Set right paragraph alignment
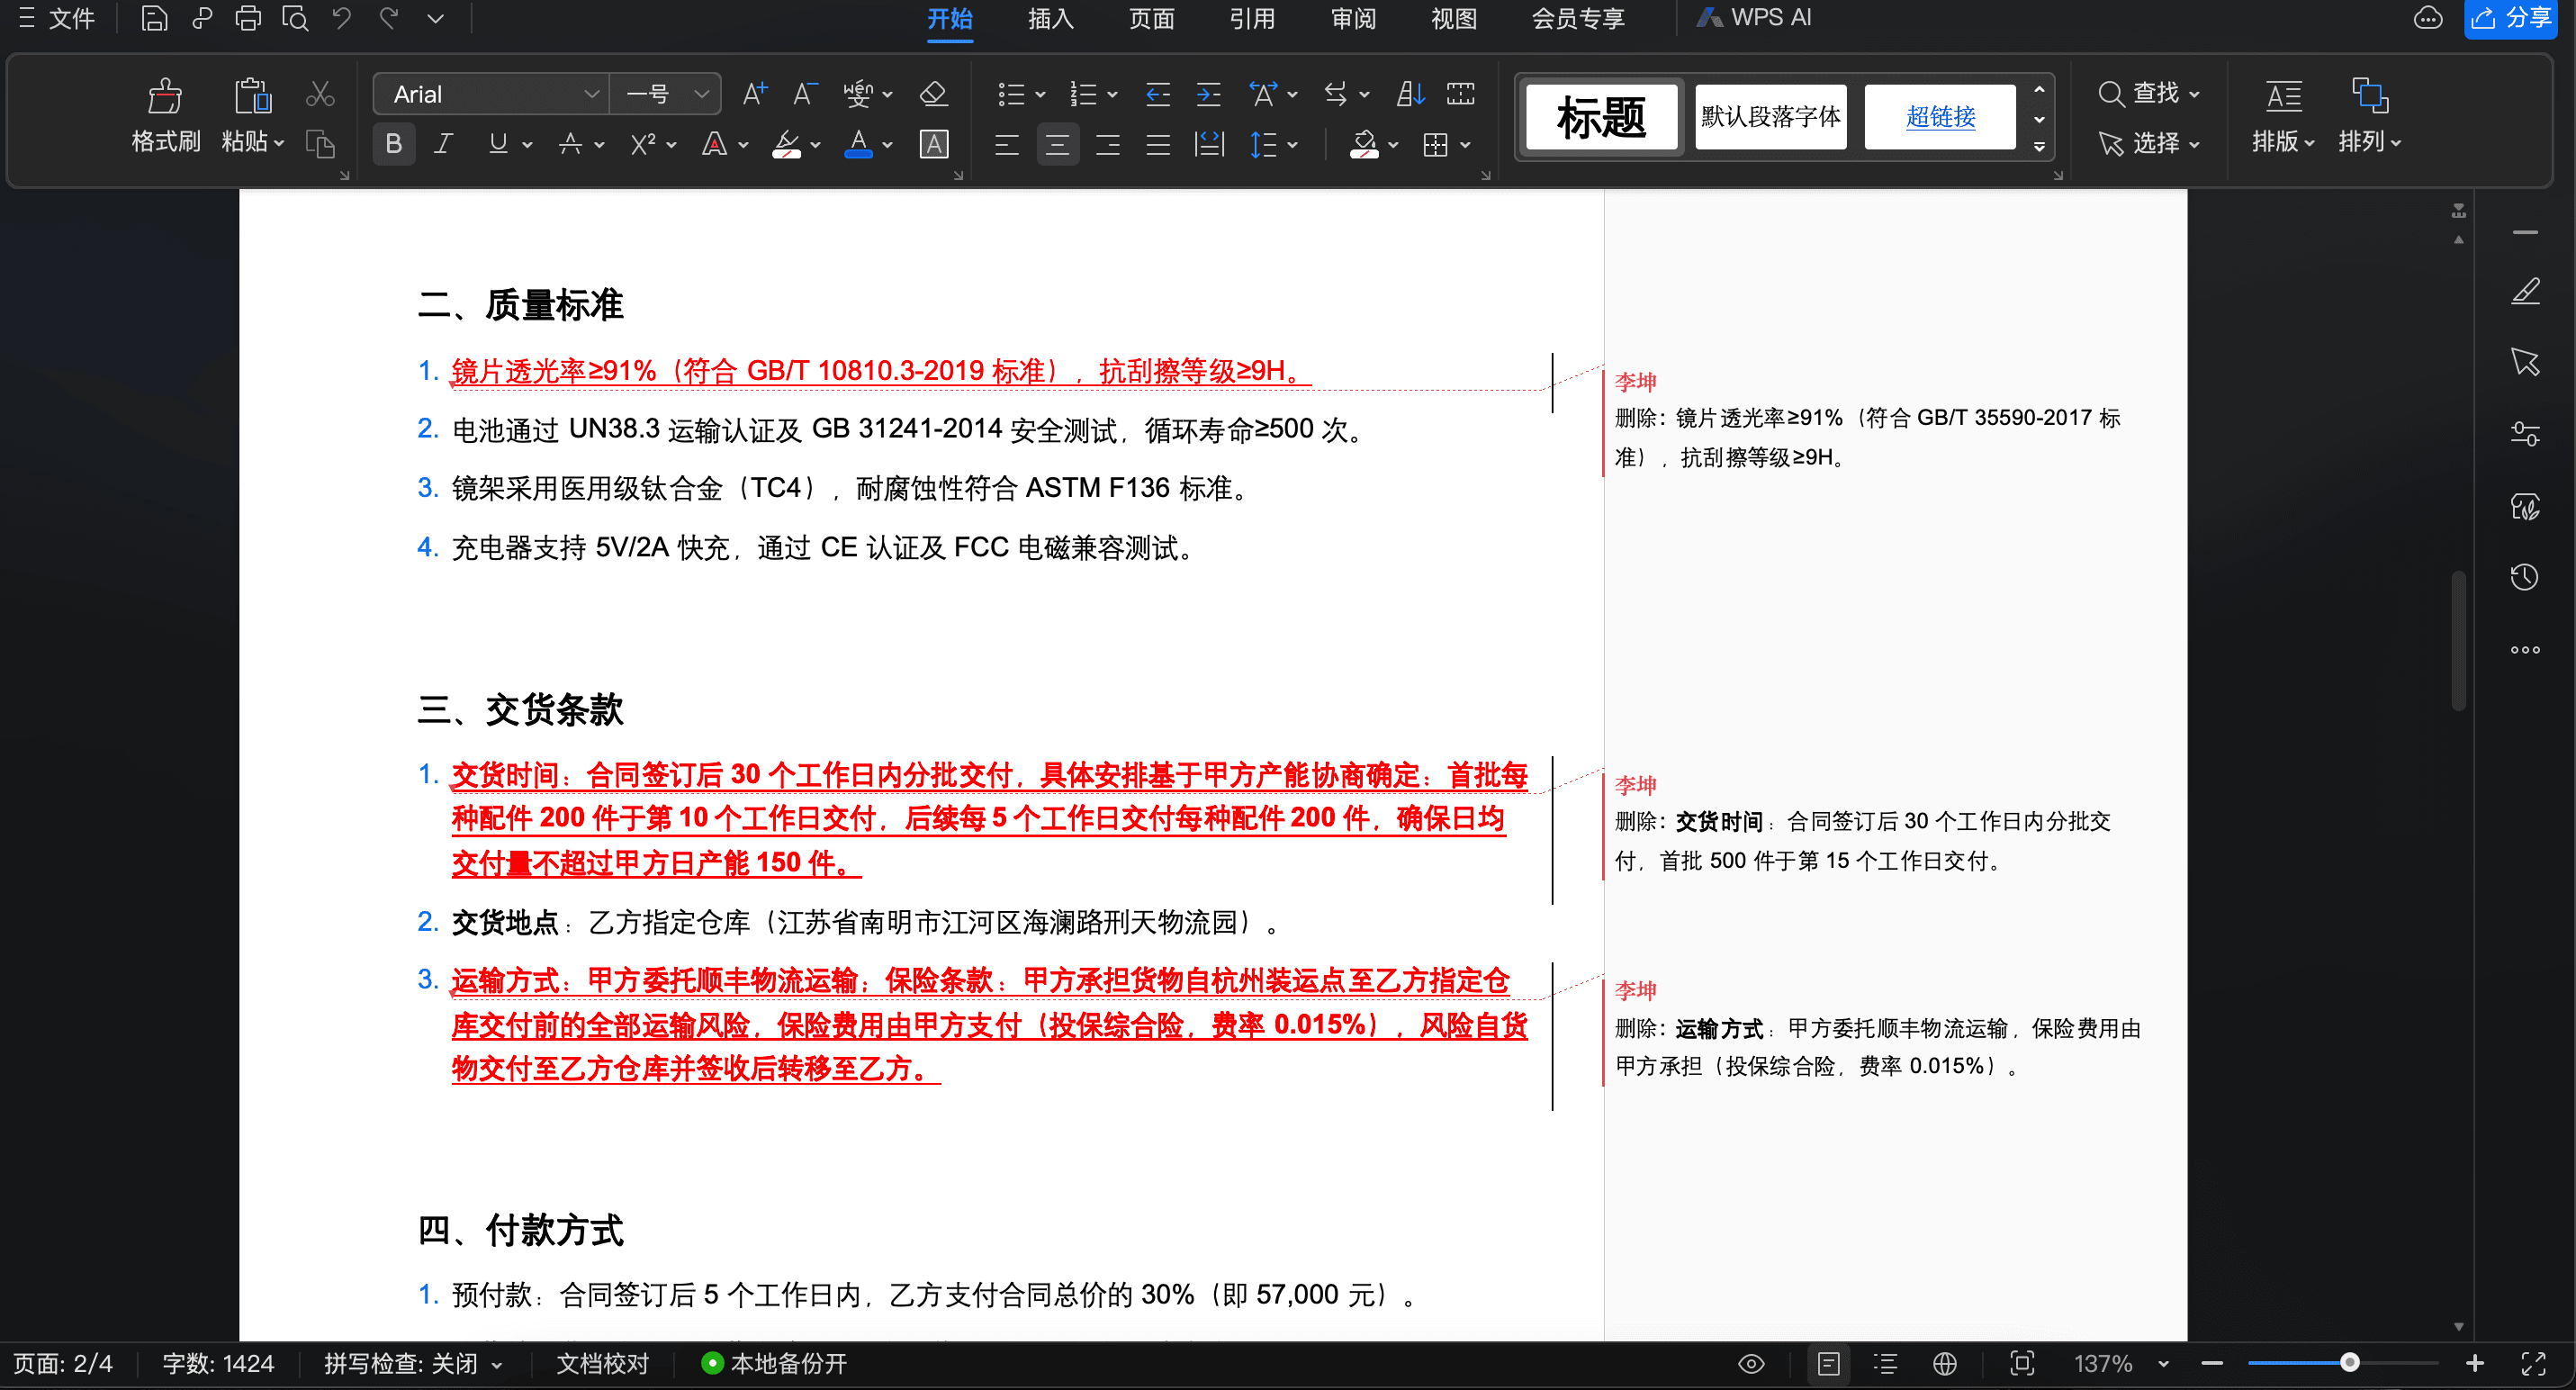 pyautogui.click(x=1108, y=145)
